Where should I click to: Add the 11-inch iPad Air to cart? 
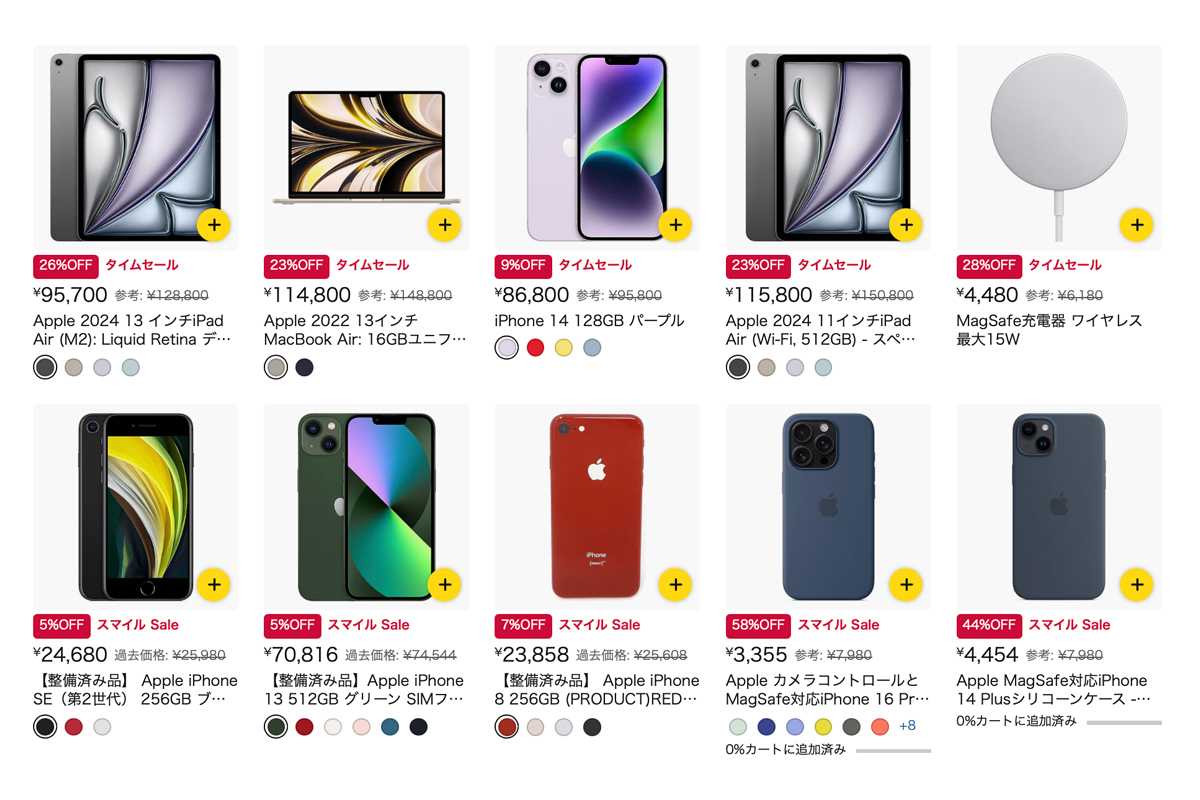click(907, 225)
